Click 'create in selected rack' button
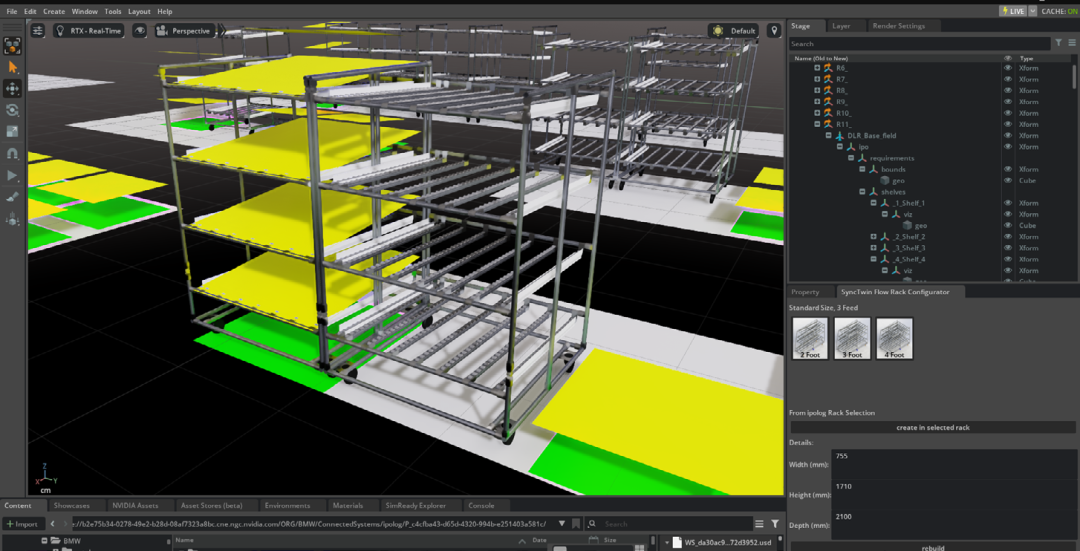 932,427
